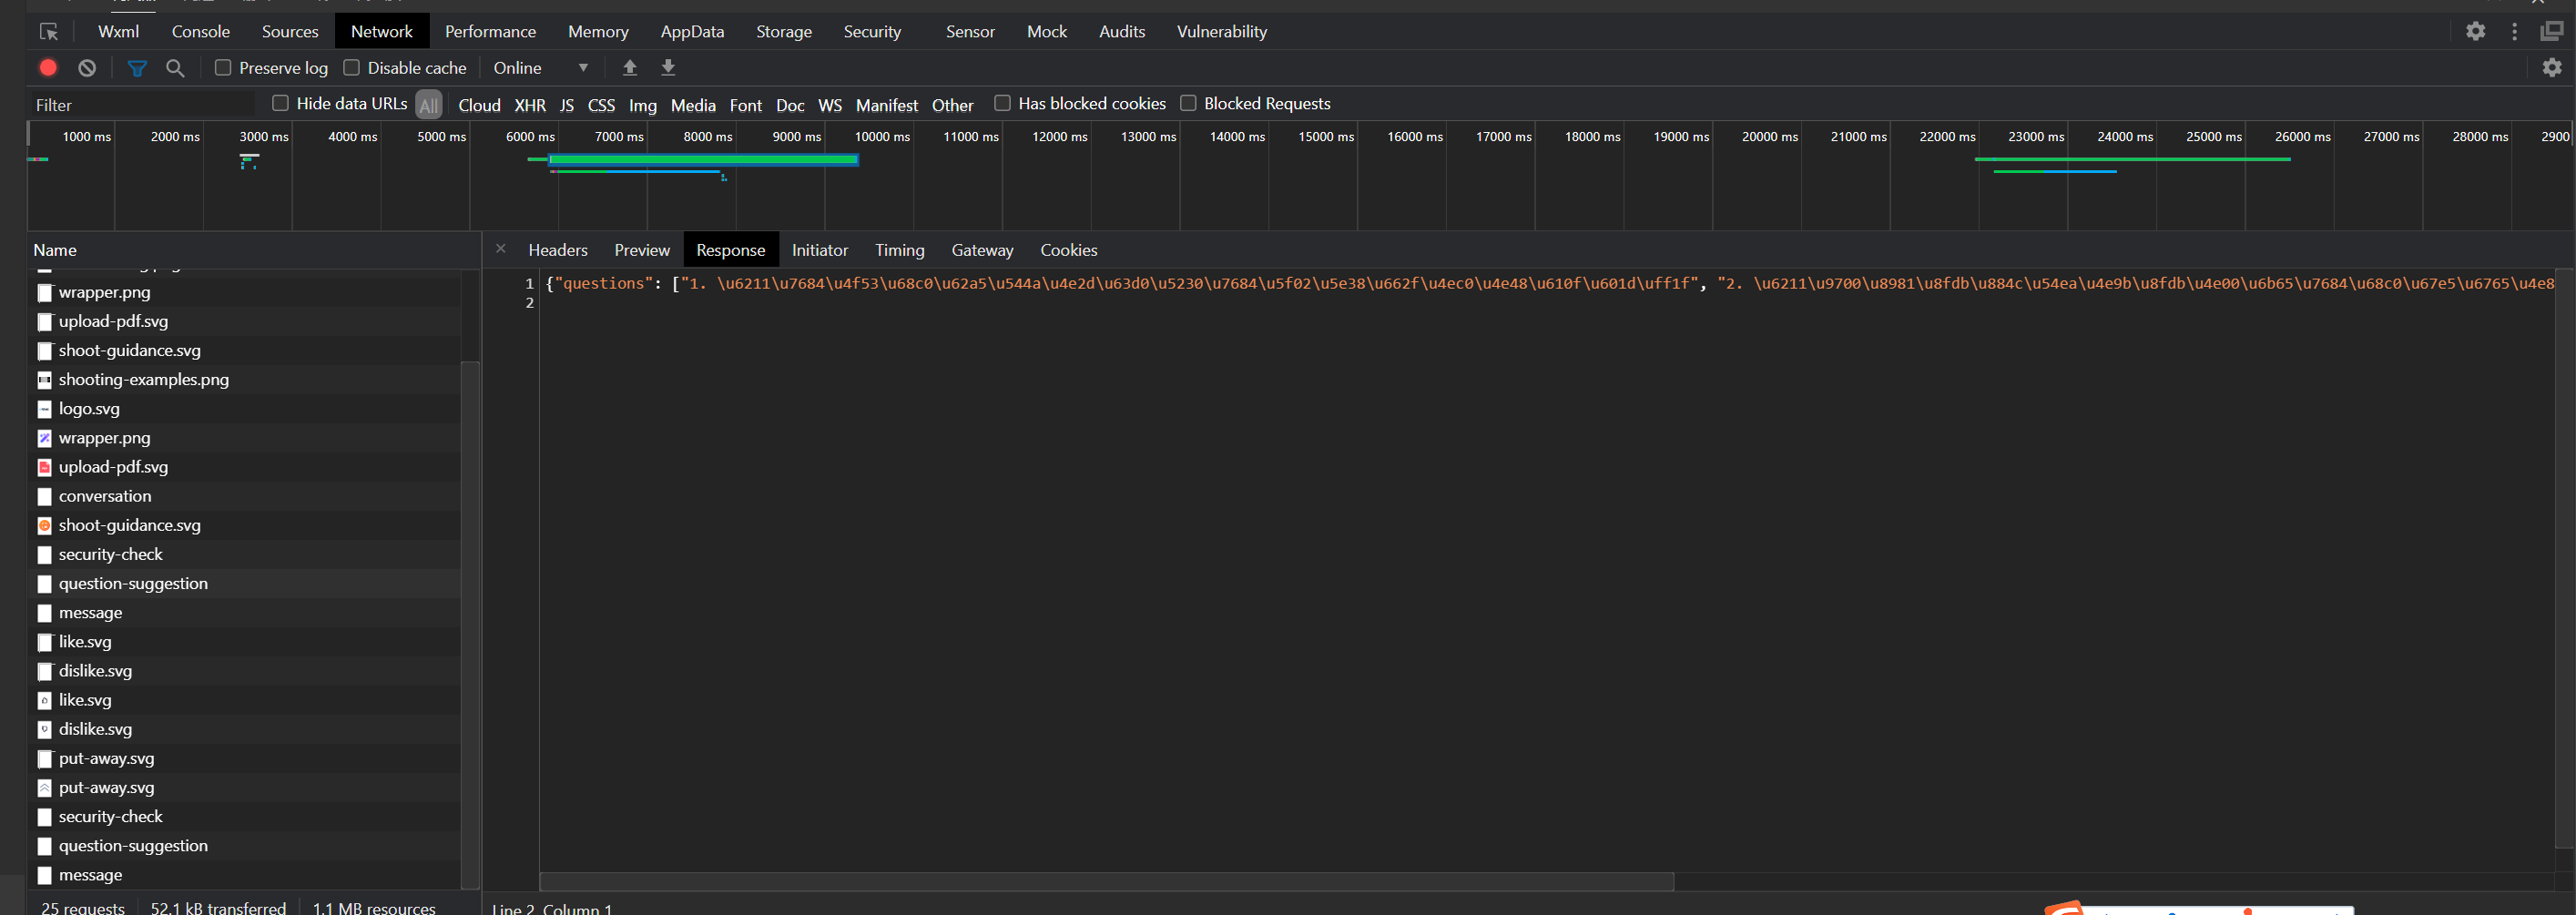Show the request Preview tab
This screenshot has height=915, width=2576.
tap(642, 250)
